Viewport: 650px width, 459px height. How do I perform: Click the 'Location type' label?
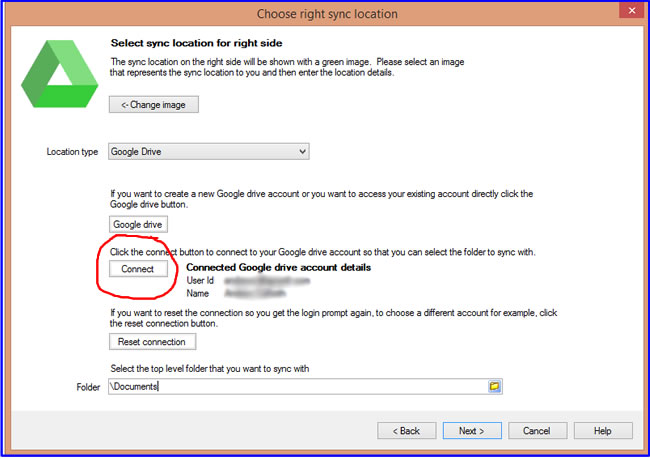click(72, 152)
